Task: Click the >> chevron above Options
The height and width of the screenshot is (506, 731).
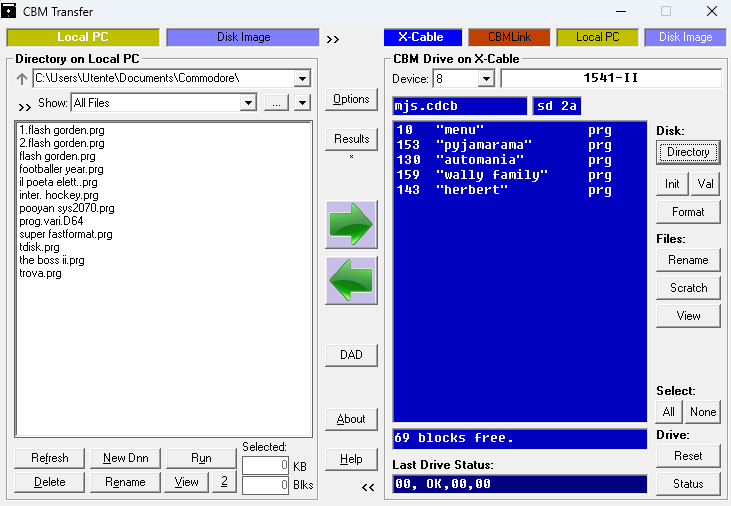Action: click(x=332, y=39)
